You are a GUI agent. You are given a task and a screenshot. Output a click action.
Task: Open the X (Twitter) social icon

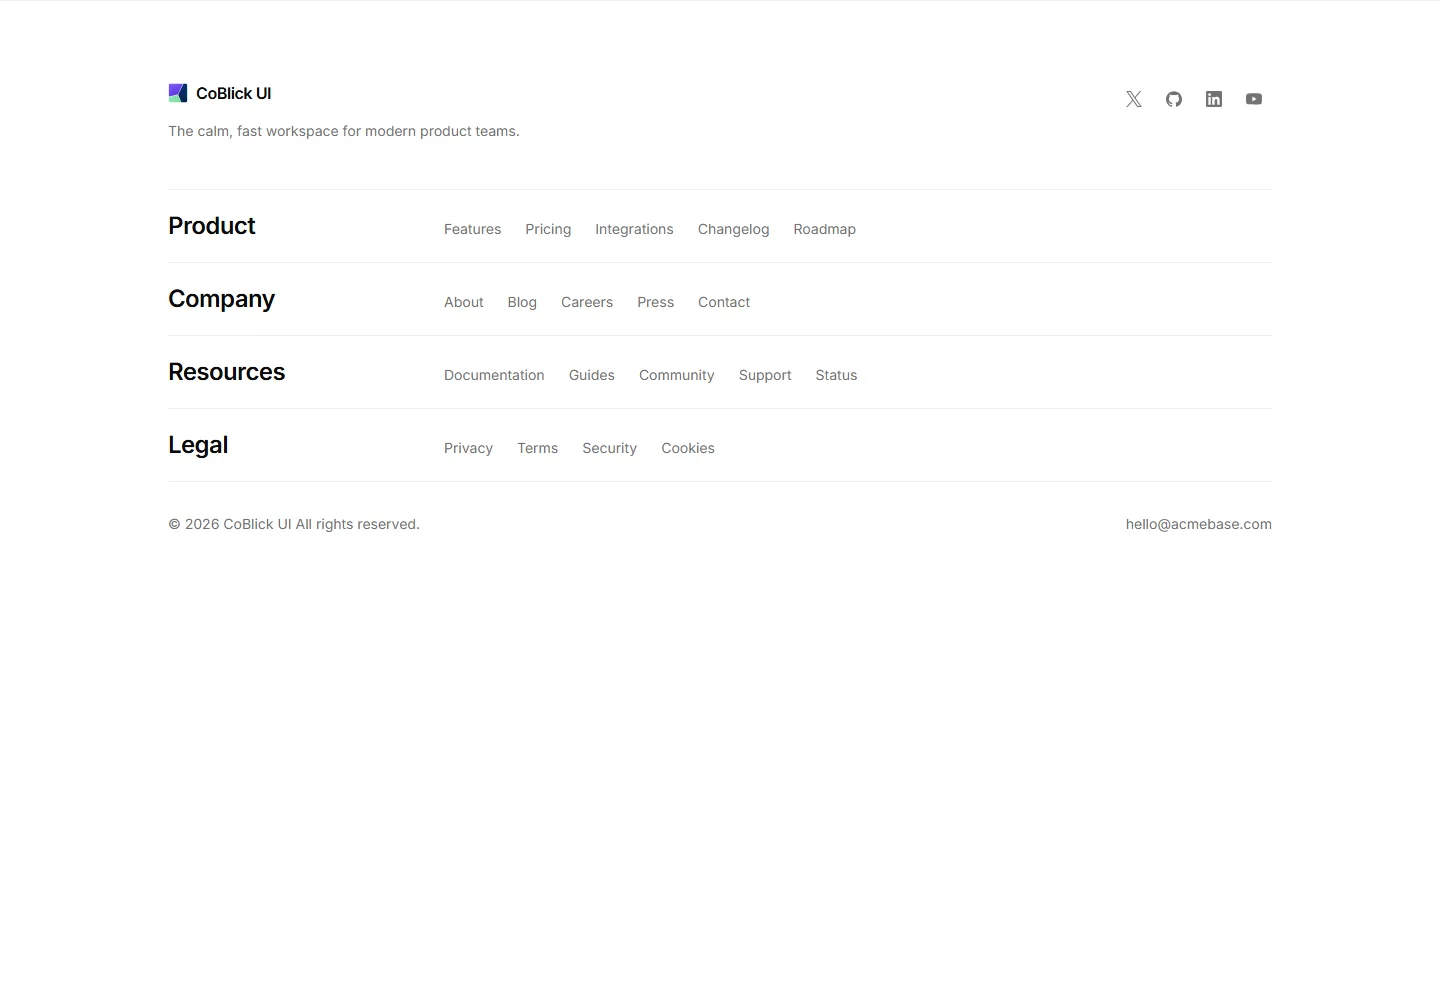[x=1134, y=99]
